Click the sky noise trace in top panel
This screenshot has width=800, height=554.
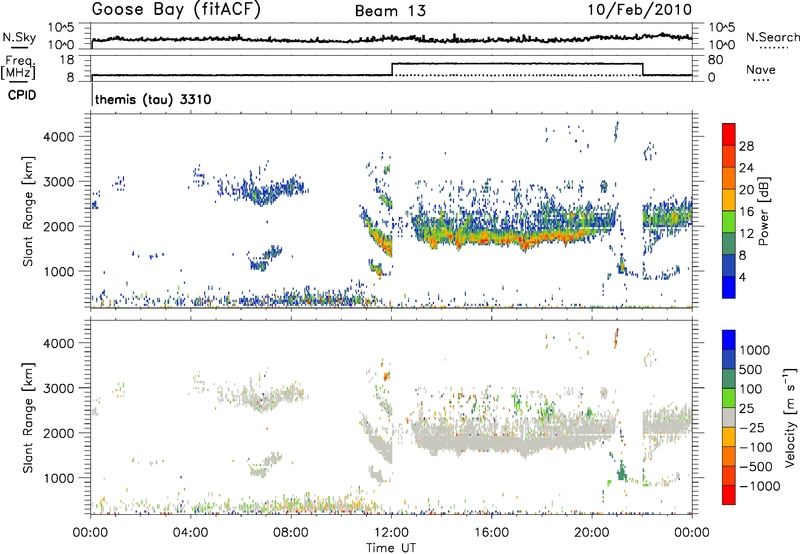tap(391, 39)
